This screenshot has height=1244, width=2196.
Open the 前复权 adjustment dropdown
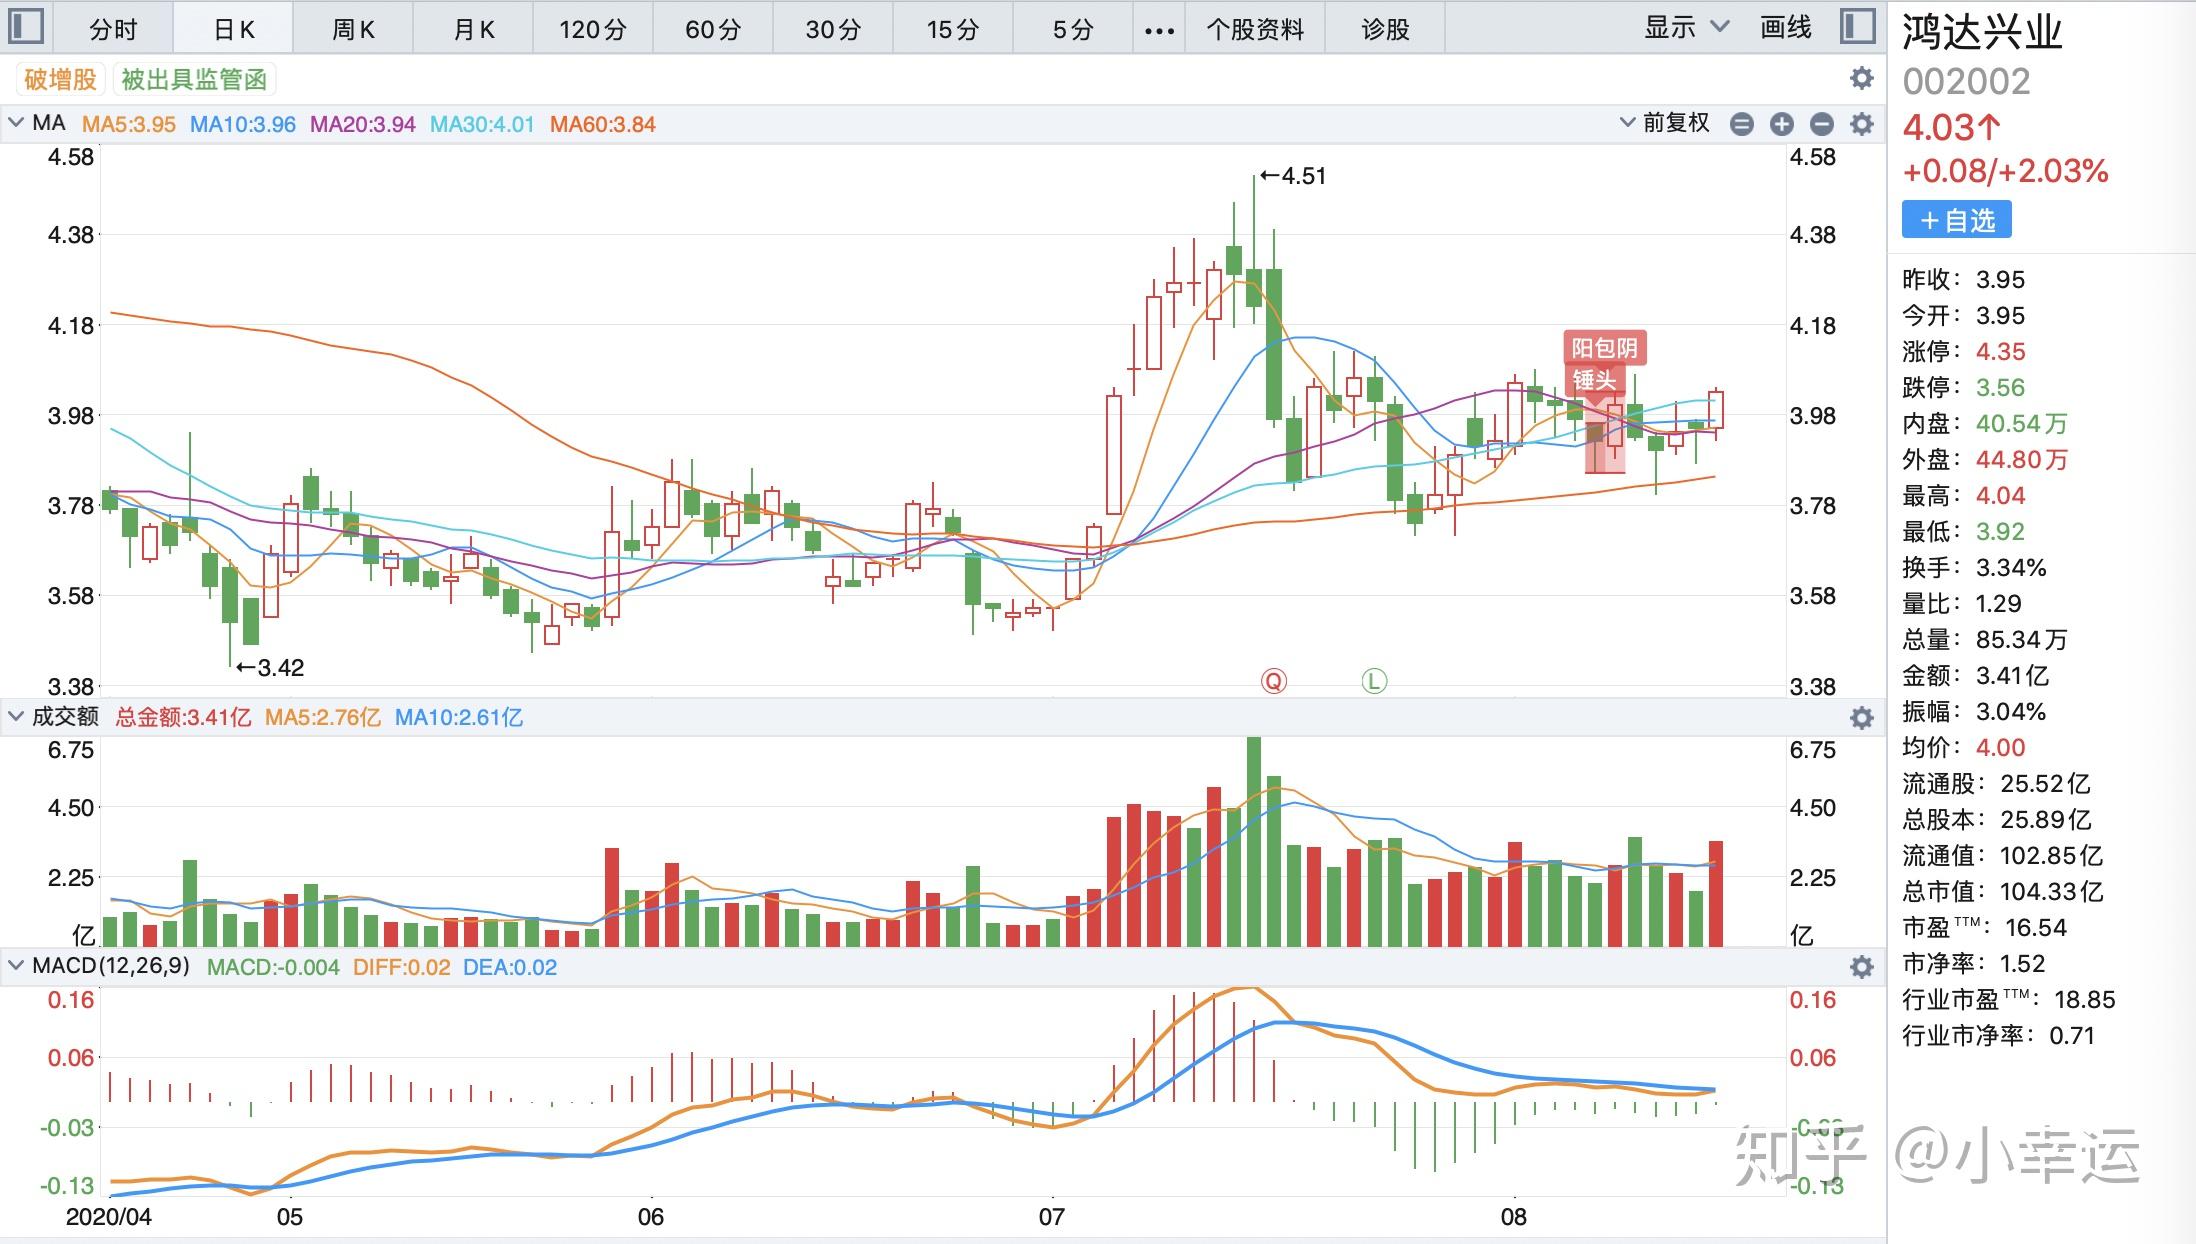(1664, 123)
